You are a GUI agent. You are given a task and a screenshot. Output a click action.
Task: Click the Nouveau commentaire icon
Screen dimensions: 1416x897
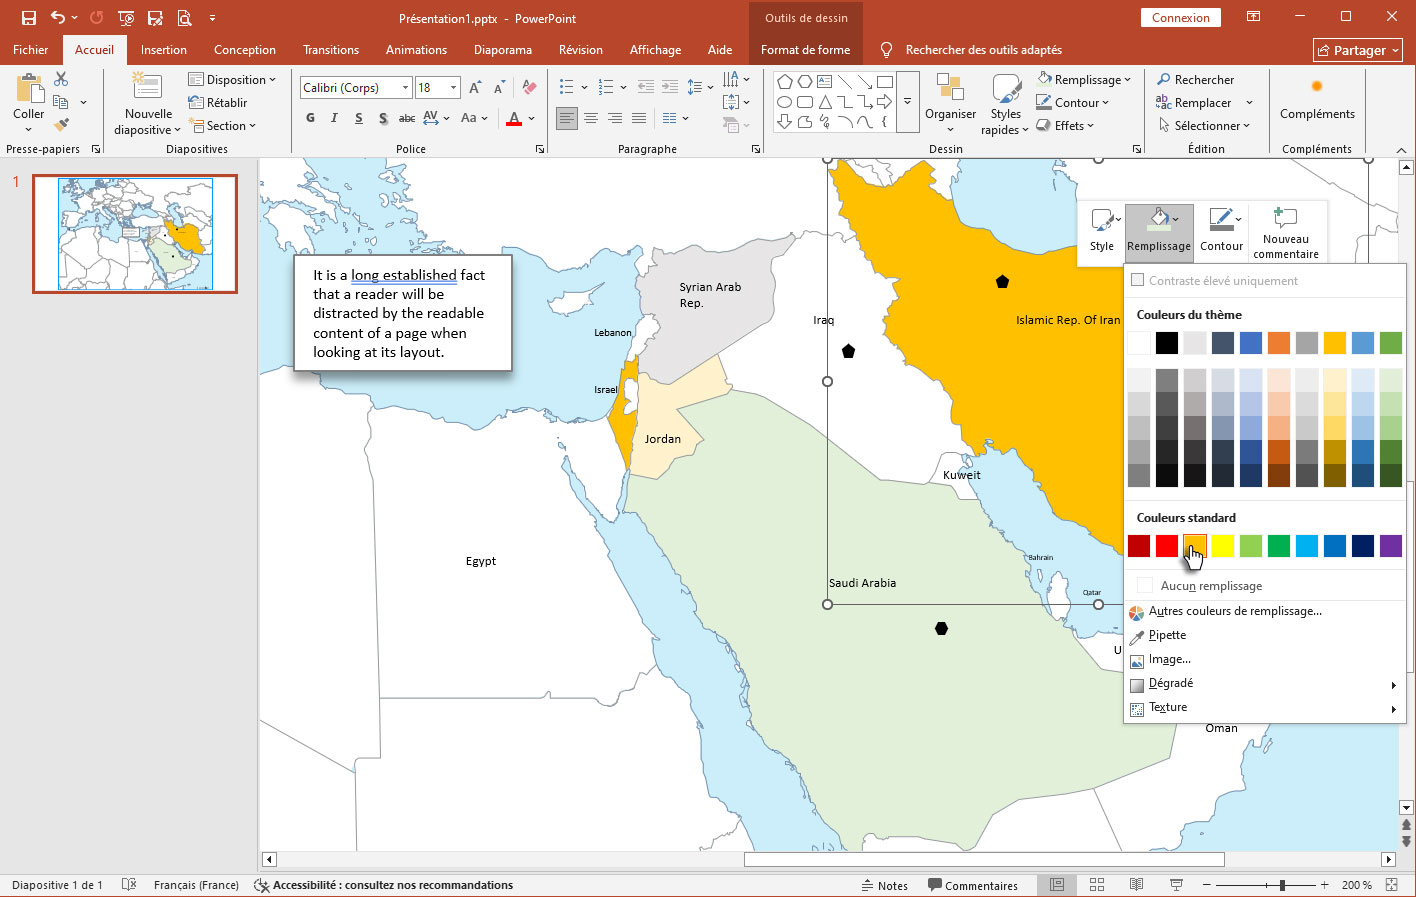coord(1285,232)
